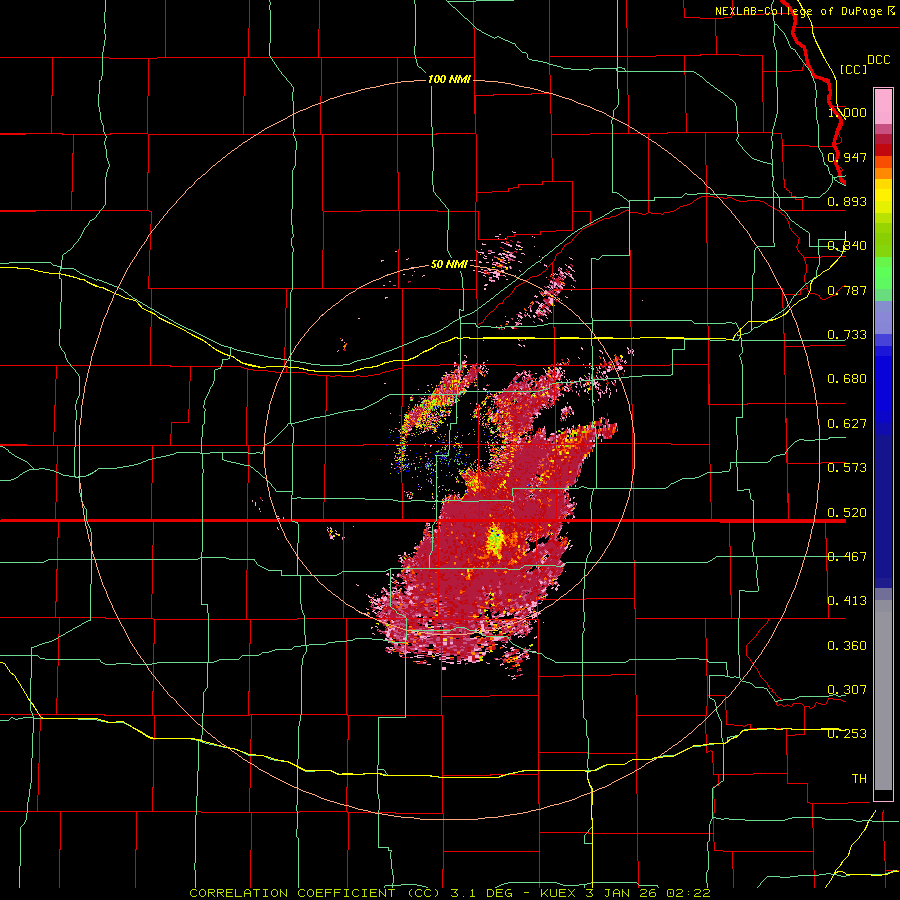Screen dimensions: 900x900
Task: Select the 0.467 scale value
Action: click(x=847, y=557)
